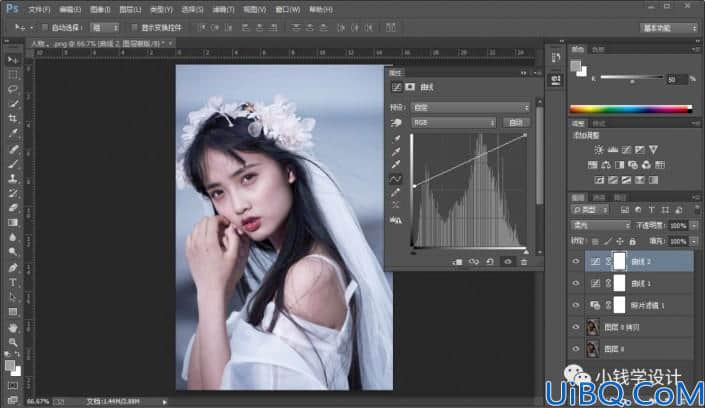Screen dimensions: 705x408
Task: Switch to the 调整 Adjustments panel tab
Action: [x=578, y=123]
